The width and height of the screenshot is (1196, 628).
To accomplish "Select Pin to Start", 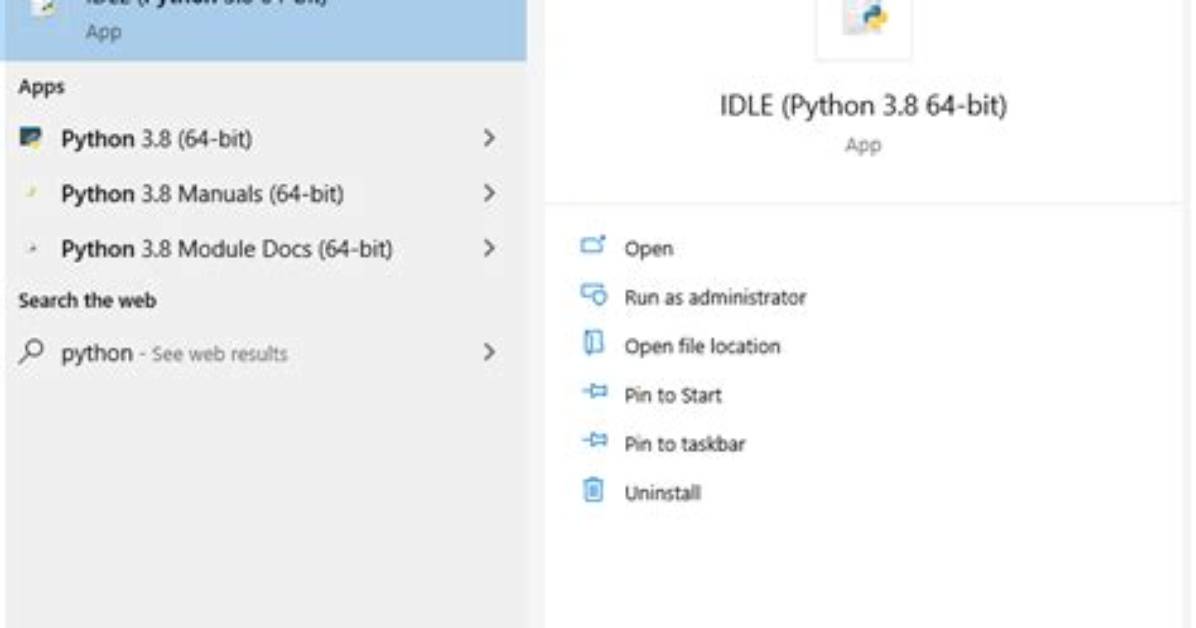I will [x=672, y=395].
